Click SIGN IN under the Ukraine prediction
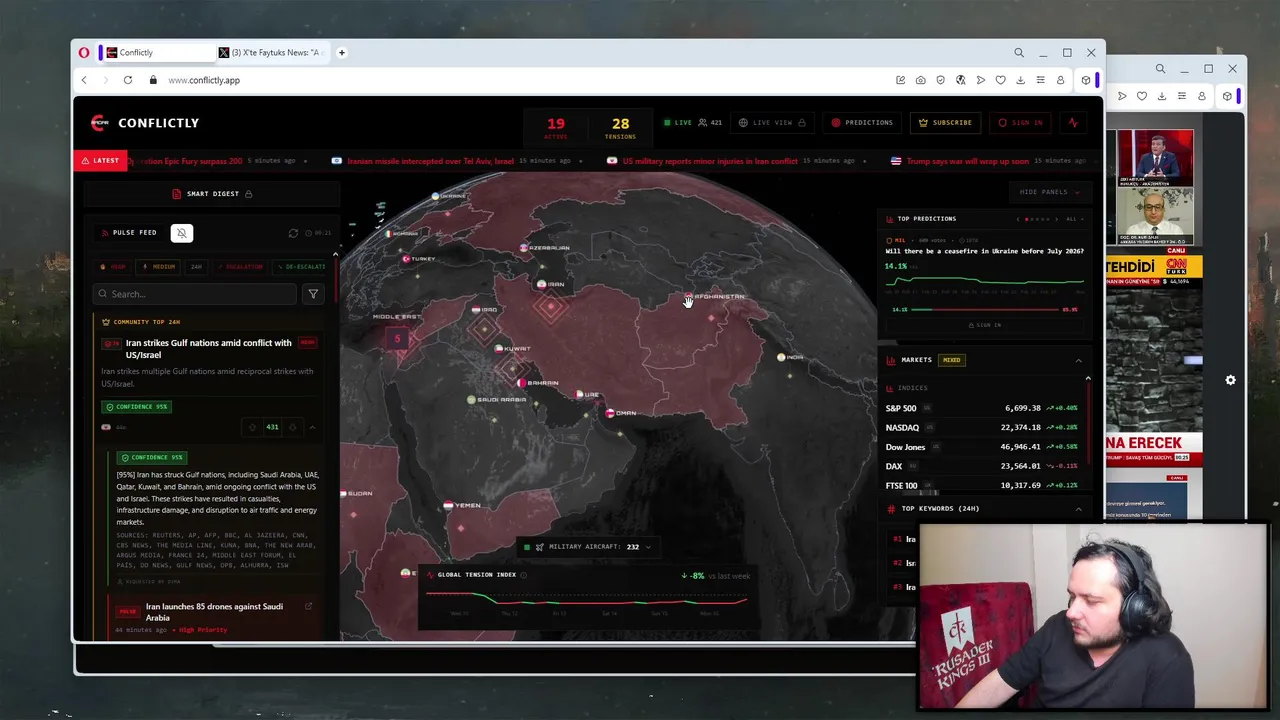The height and width of the screenshot is (720, 1280). (984, 325)
